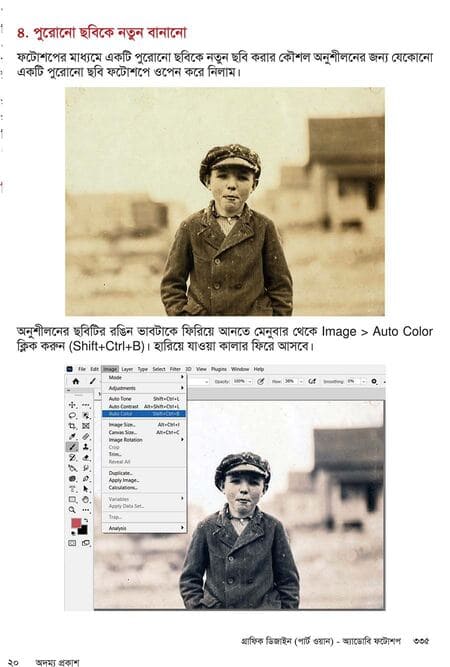Open the Filter menu
The height and width of the screenshot is (667, 450).
tap(175, 369)
